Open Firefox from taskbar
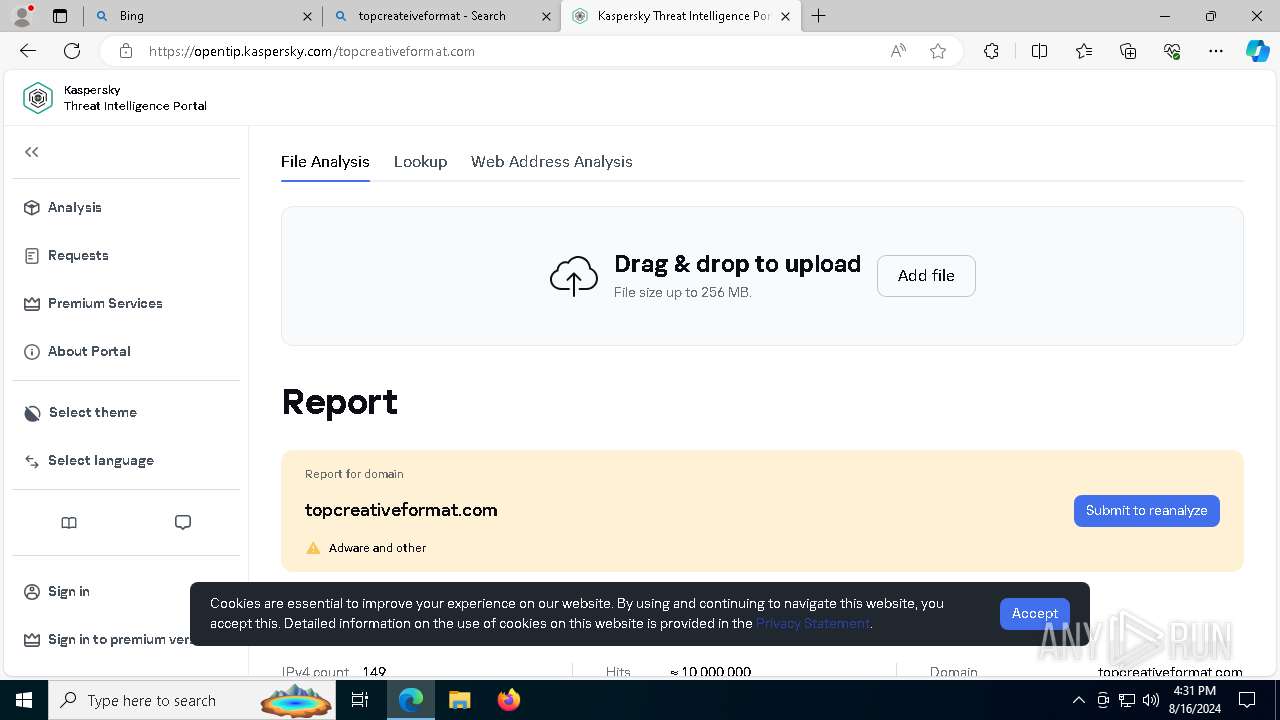Image resolution: width=1280 pixels, height=720 pixels. (x=508, y=700)
